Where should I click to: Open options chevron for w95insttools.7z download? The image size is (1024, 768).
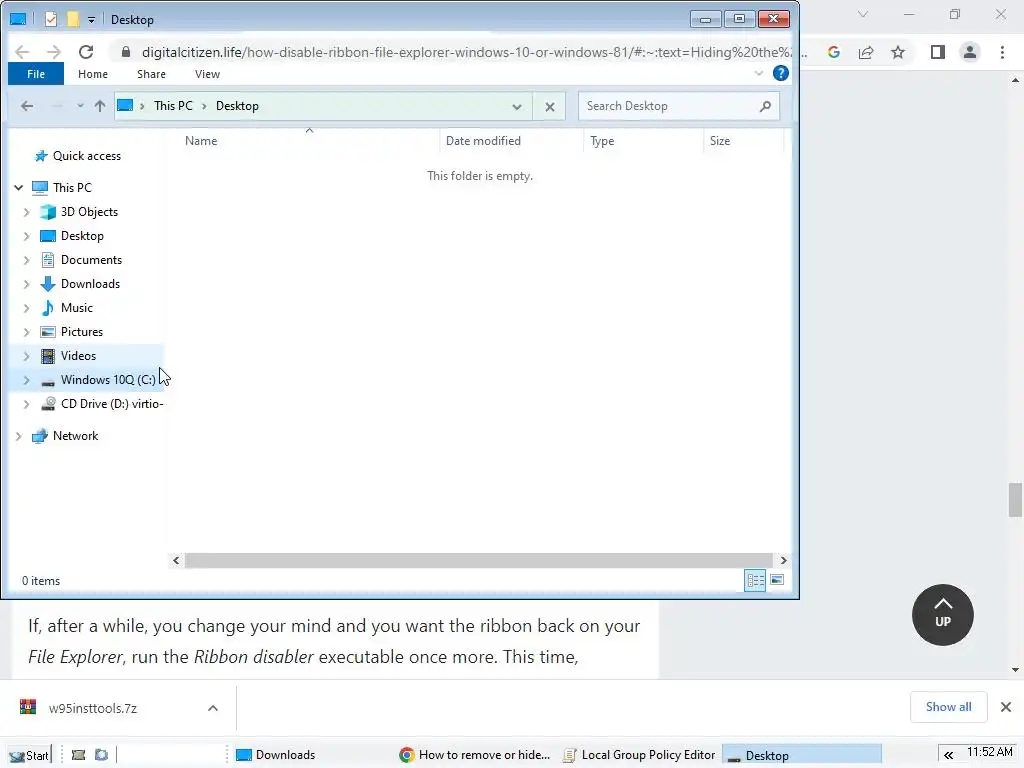click(212, 708)
